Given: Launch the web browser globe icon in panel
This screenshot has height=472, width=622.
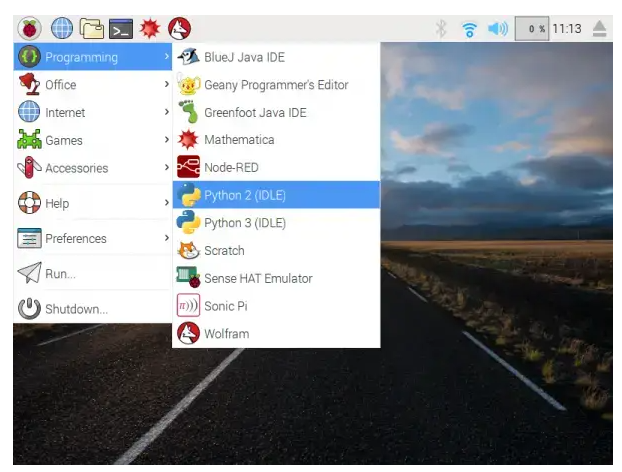Looking at the screenshot, I should click(62, 29).
